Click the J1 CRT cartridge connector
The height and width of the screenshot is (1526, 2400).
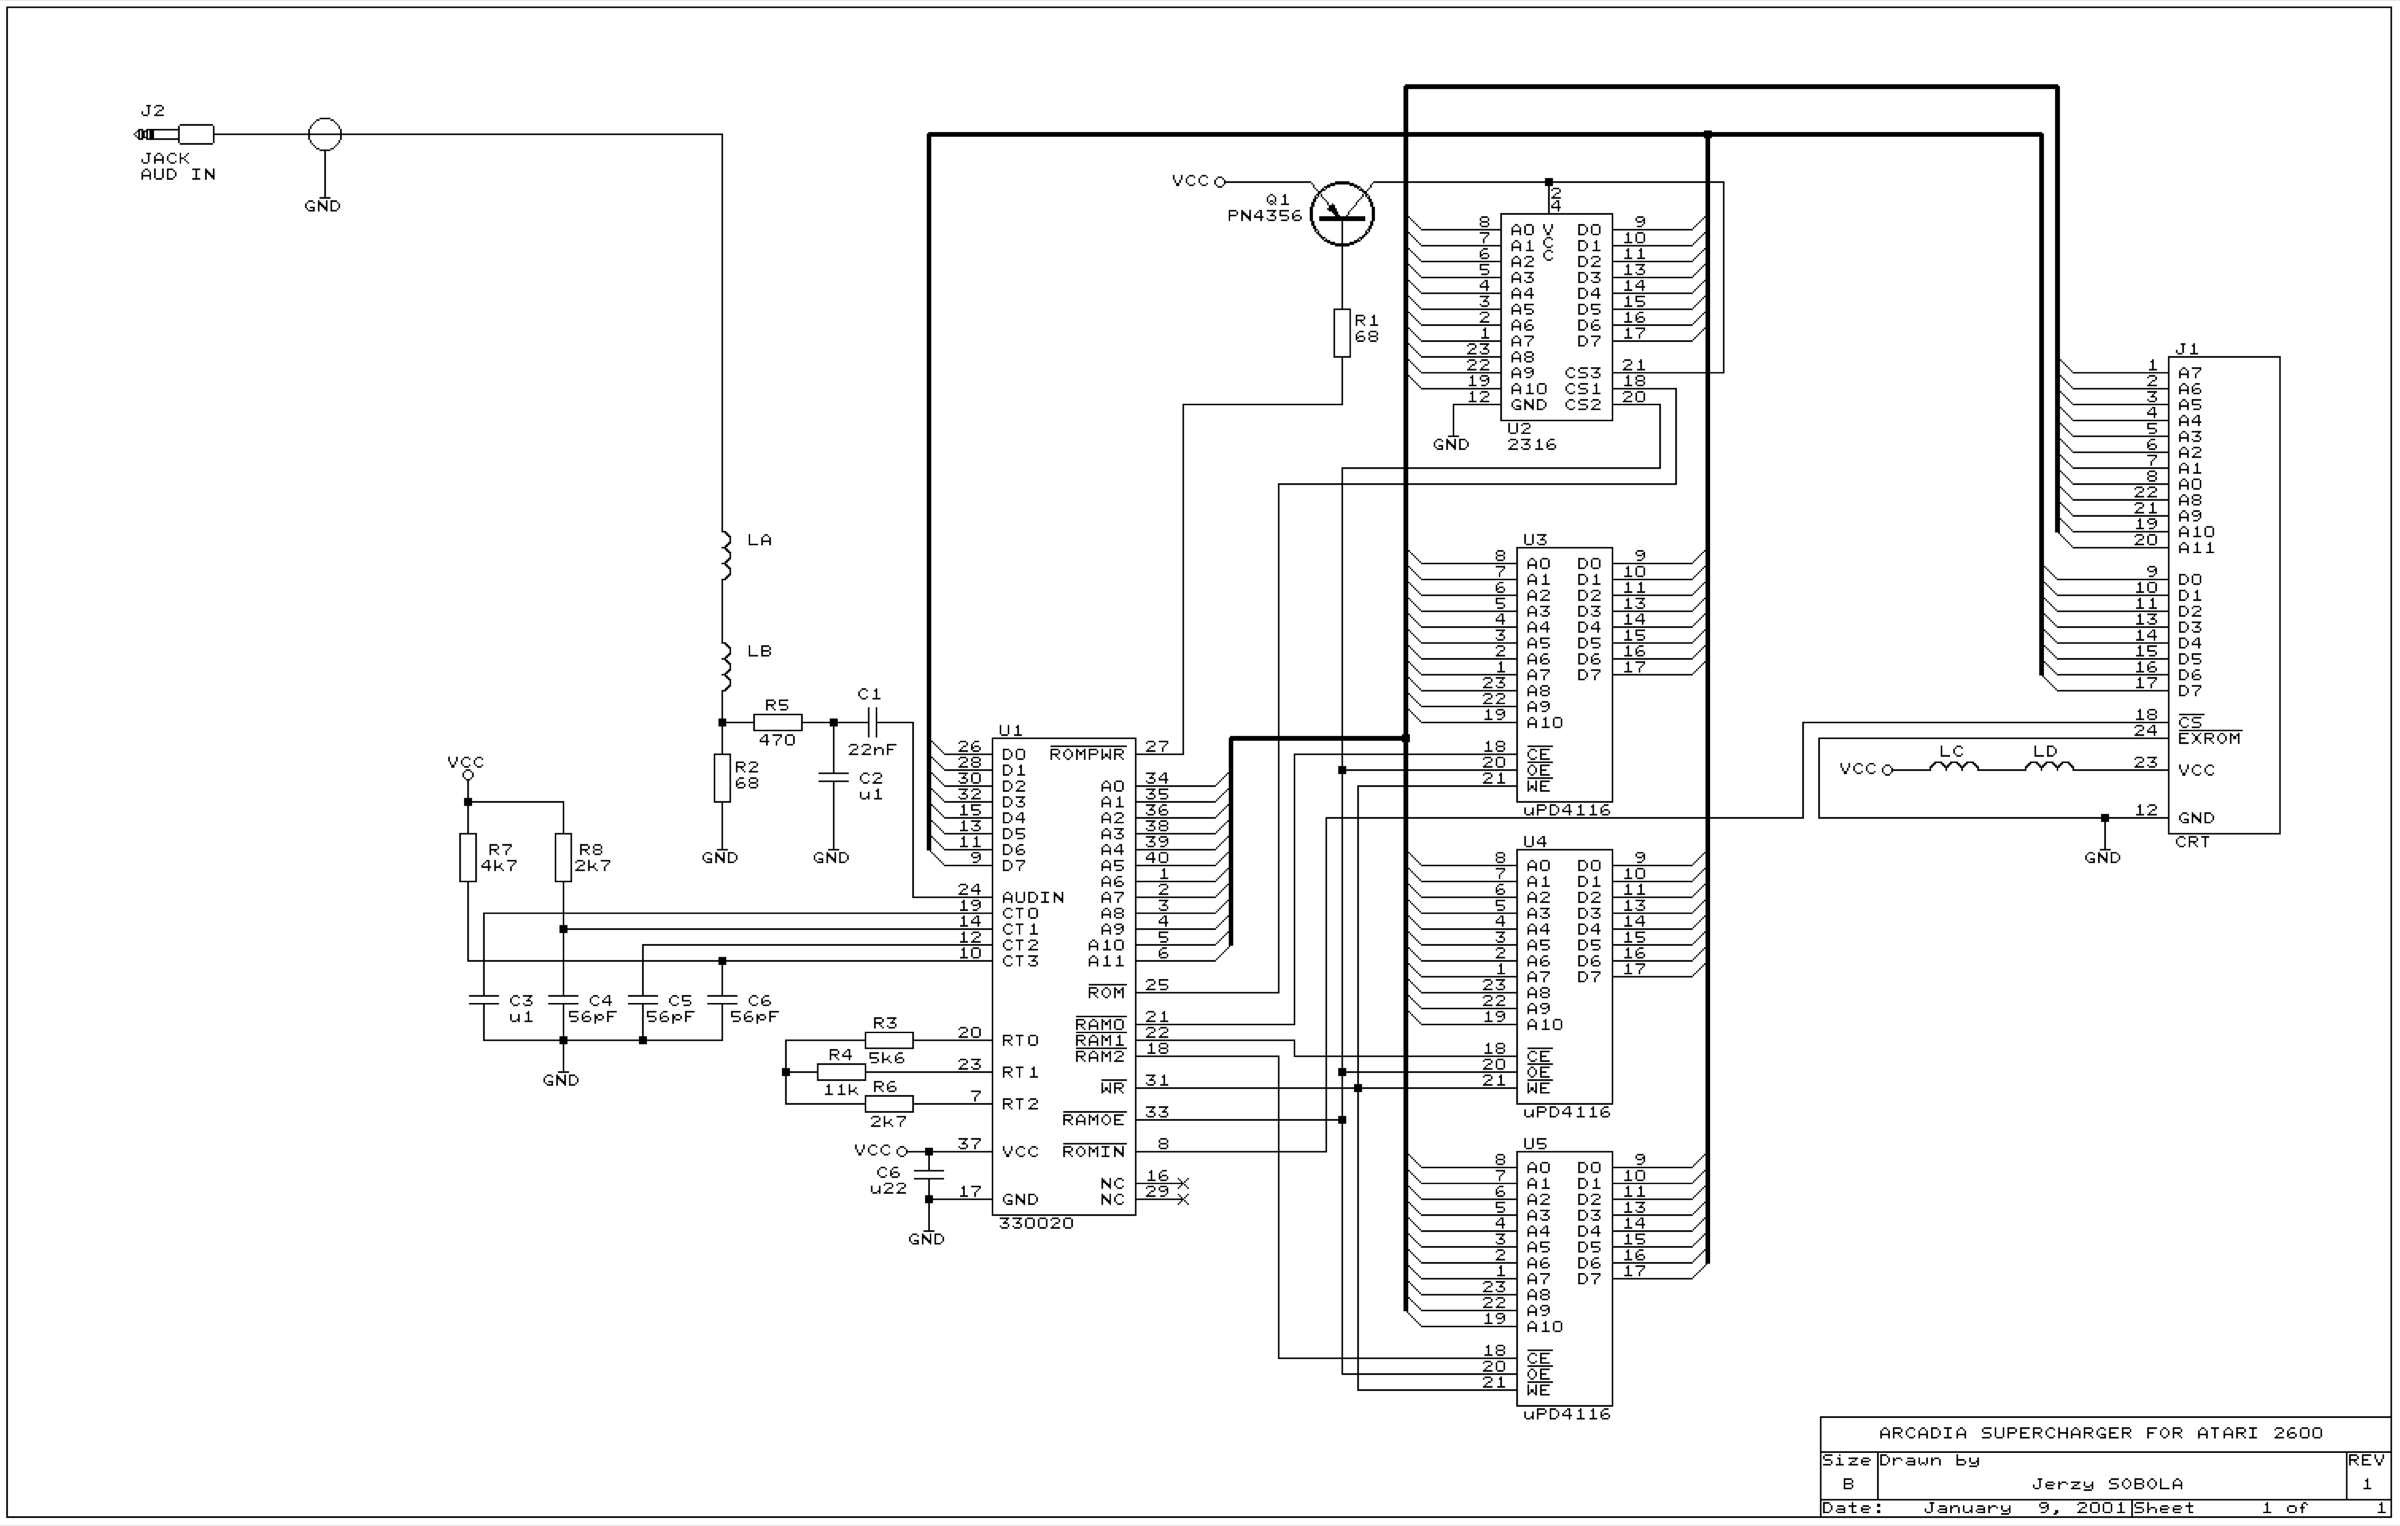click(x=2224, y=595)
